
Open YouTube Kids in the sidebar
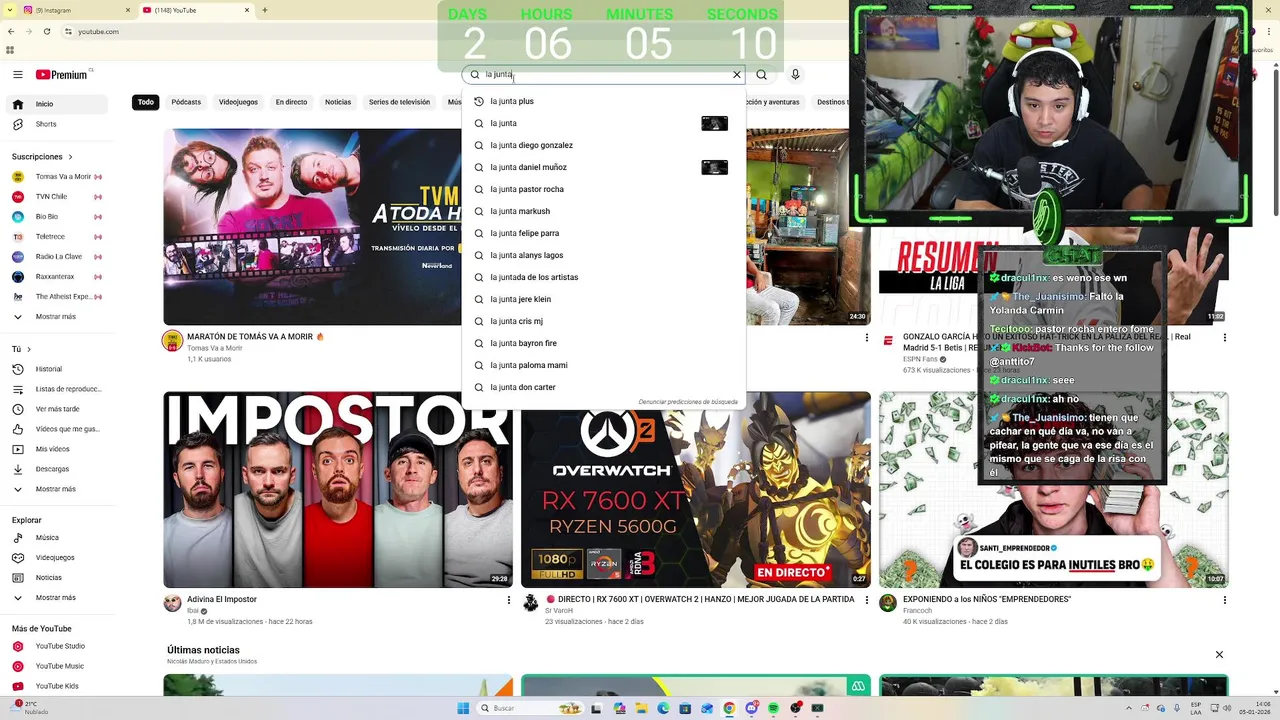point(56,686)
